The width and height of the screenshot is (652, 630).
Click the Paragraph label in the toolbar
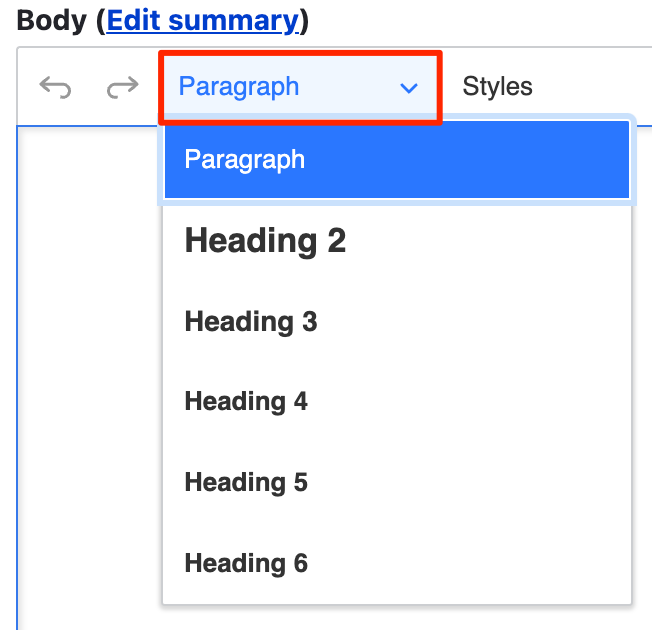239,87
